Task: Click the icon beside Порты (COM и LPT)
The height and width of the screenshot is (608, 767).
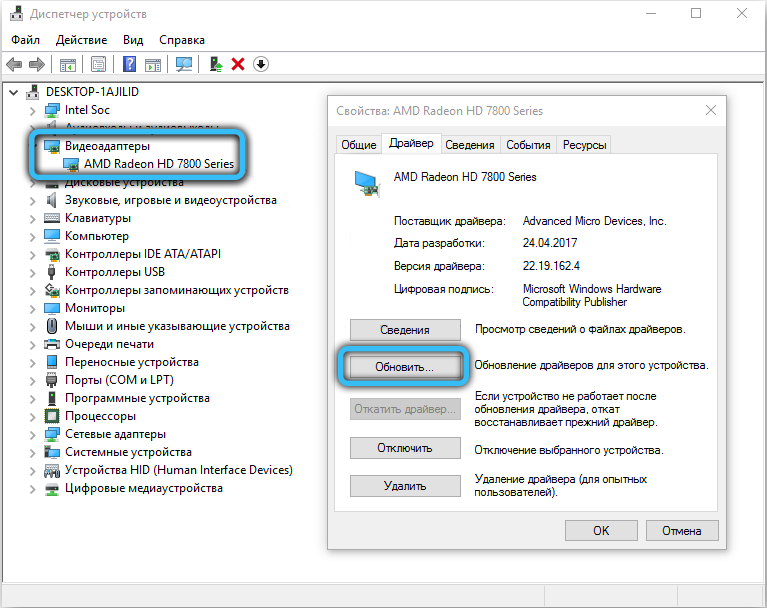Action: click(x=51, y=380)
